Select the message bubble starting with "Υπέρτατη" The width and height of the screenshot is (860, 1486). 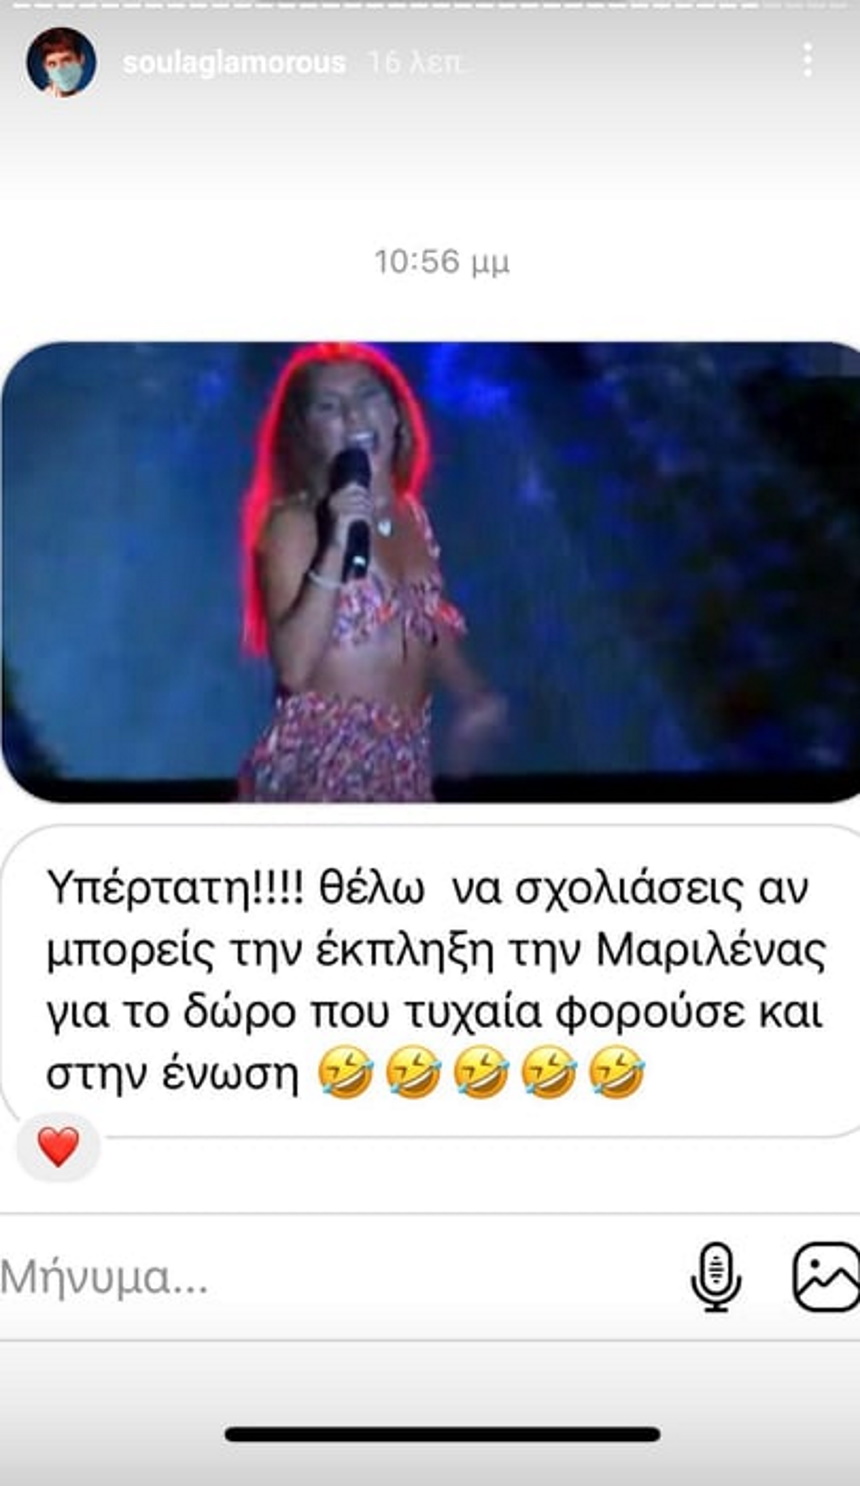(x=430, y=980)
